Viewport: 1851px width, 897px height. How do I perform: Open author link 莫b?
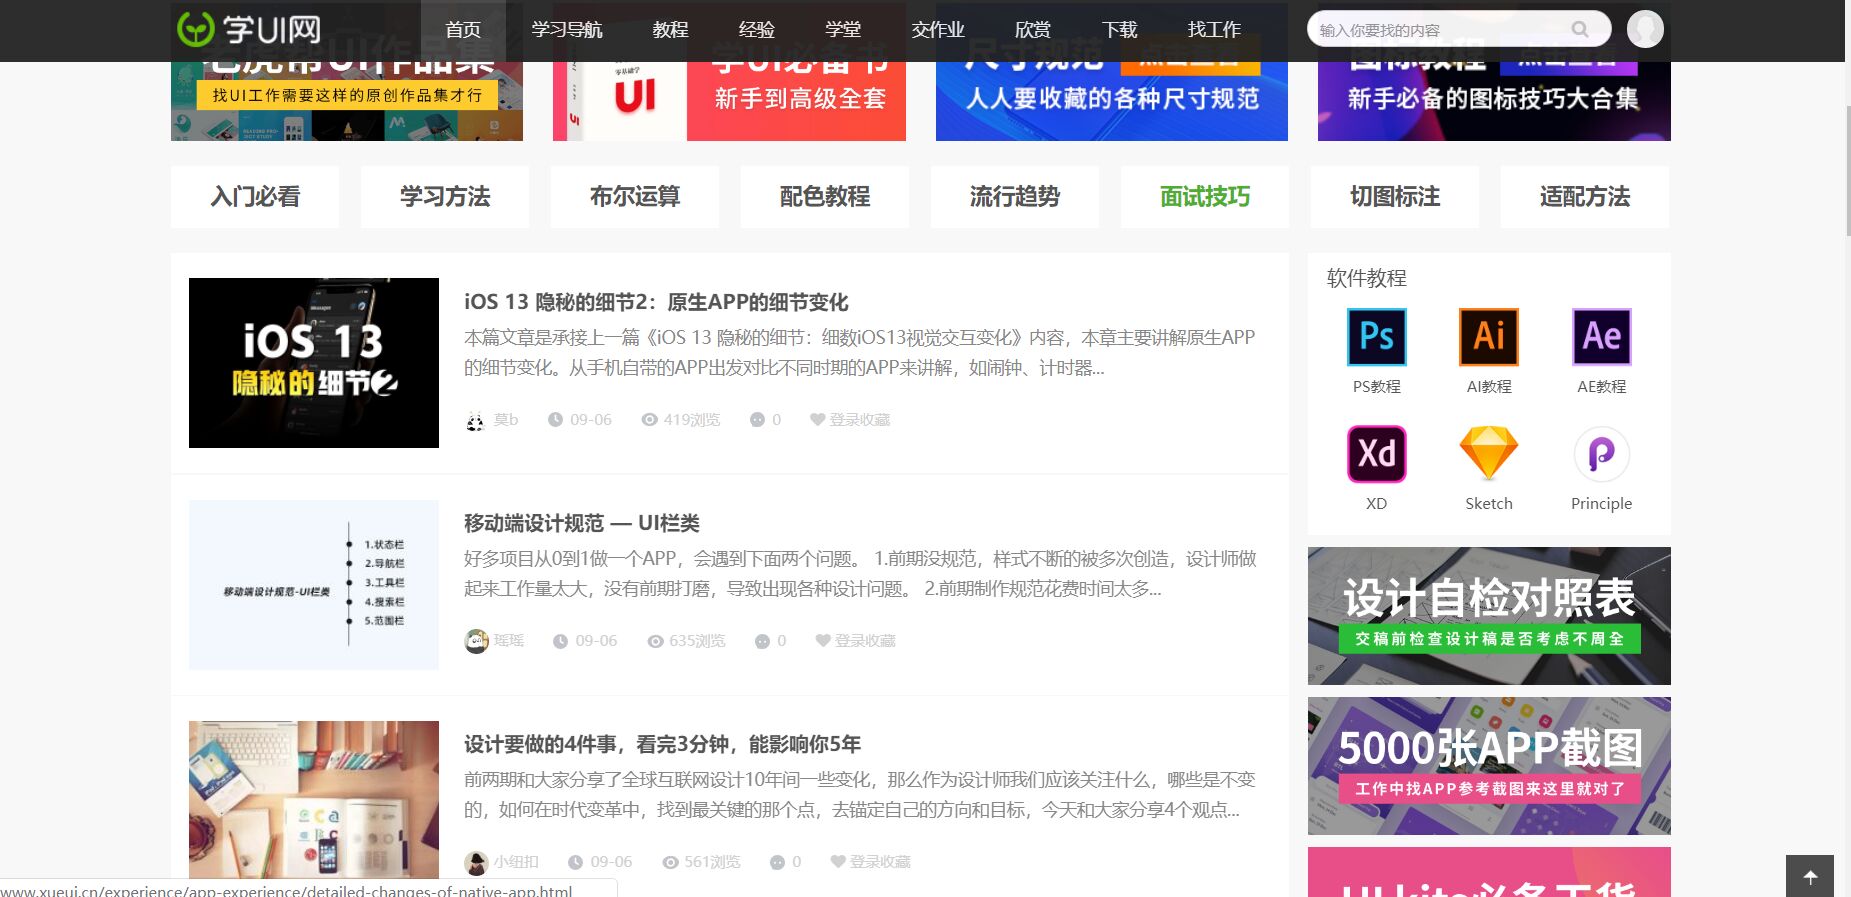[x=506, y=420]
